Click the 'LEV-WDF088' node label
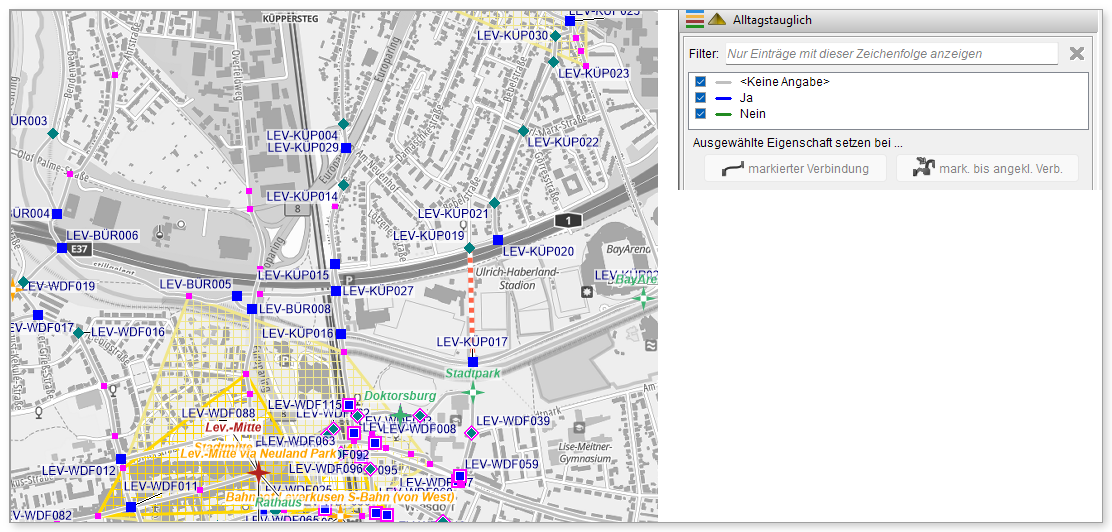The width and height of the screenshot is (1112, 532). click(x=218, y=414)
